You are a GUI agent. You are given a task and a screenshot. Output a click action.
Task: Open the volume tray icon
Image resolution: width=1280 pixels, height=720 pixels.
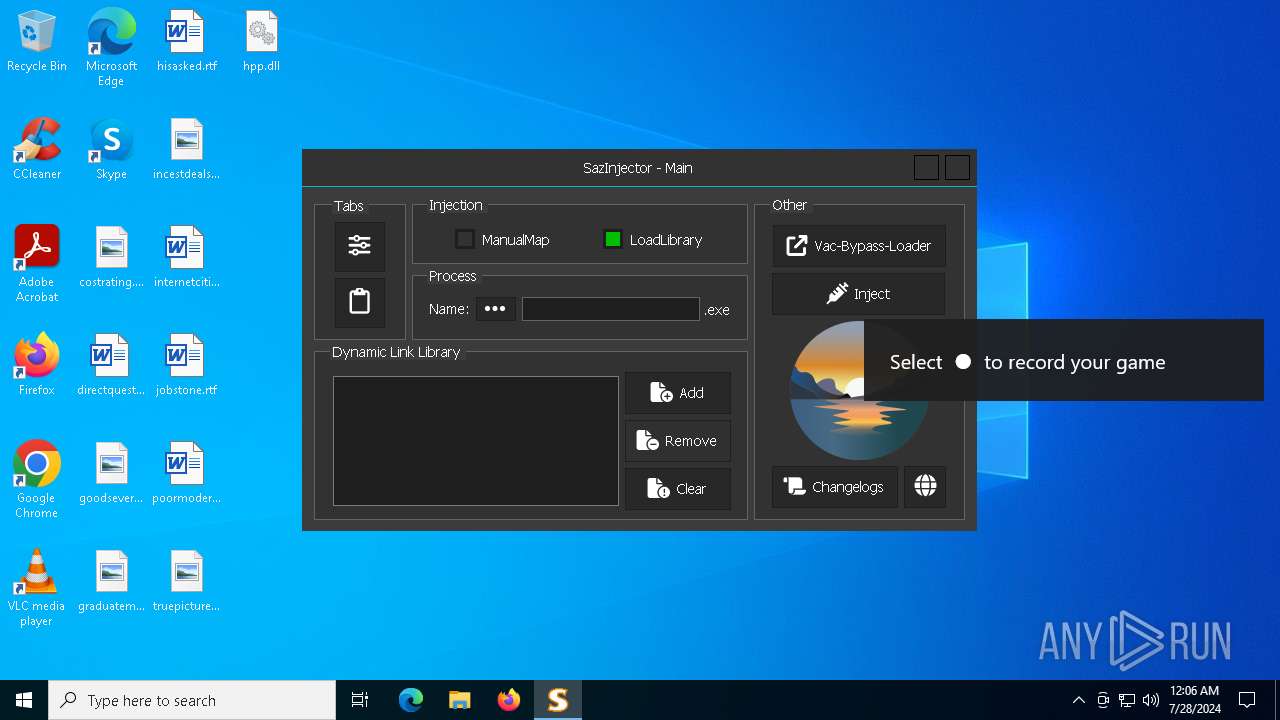tap(1151, 700)
